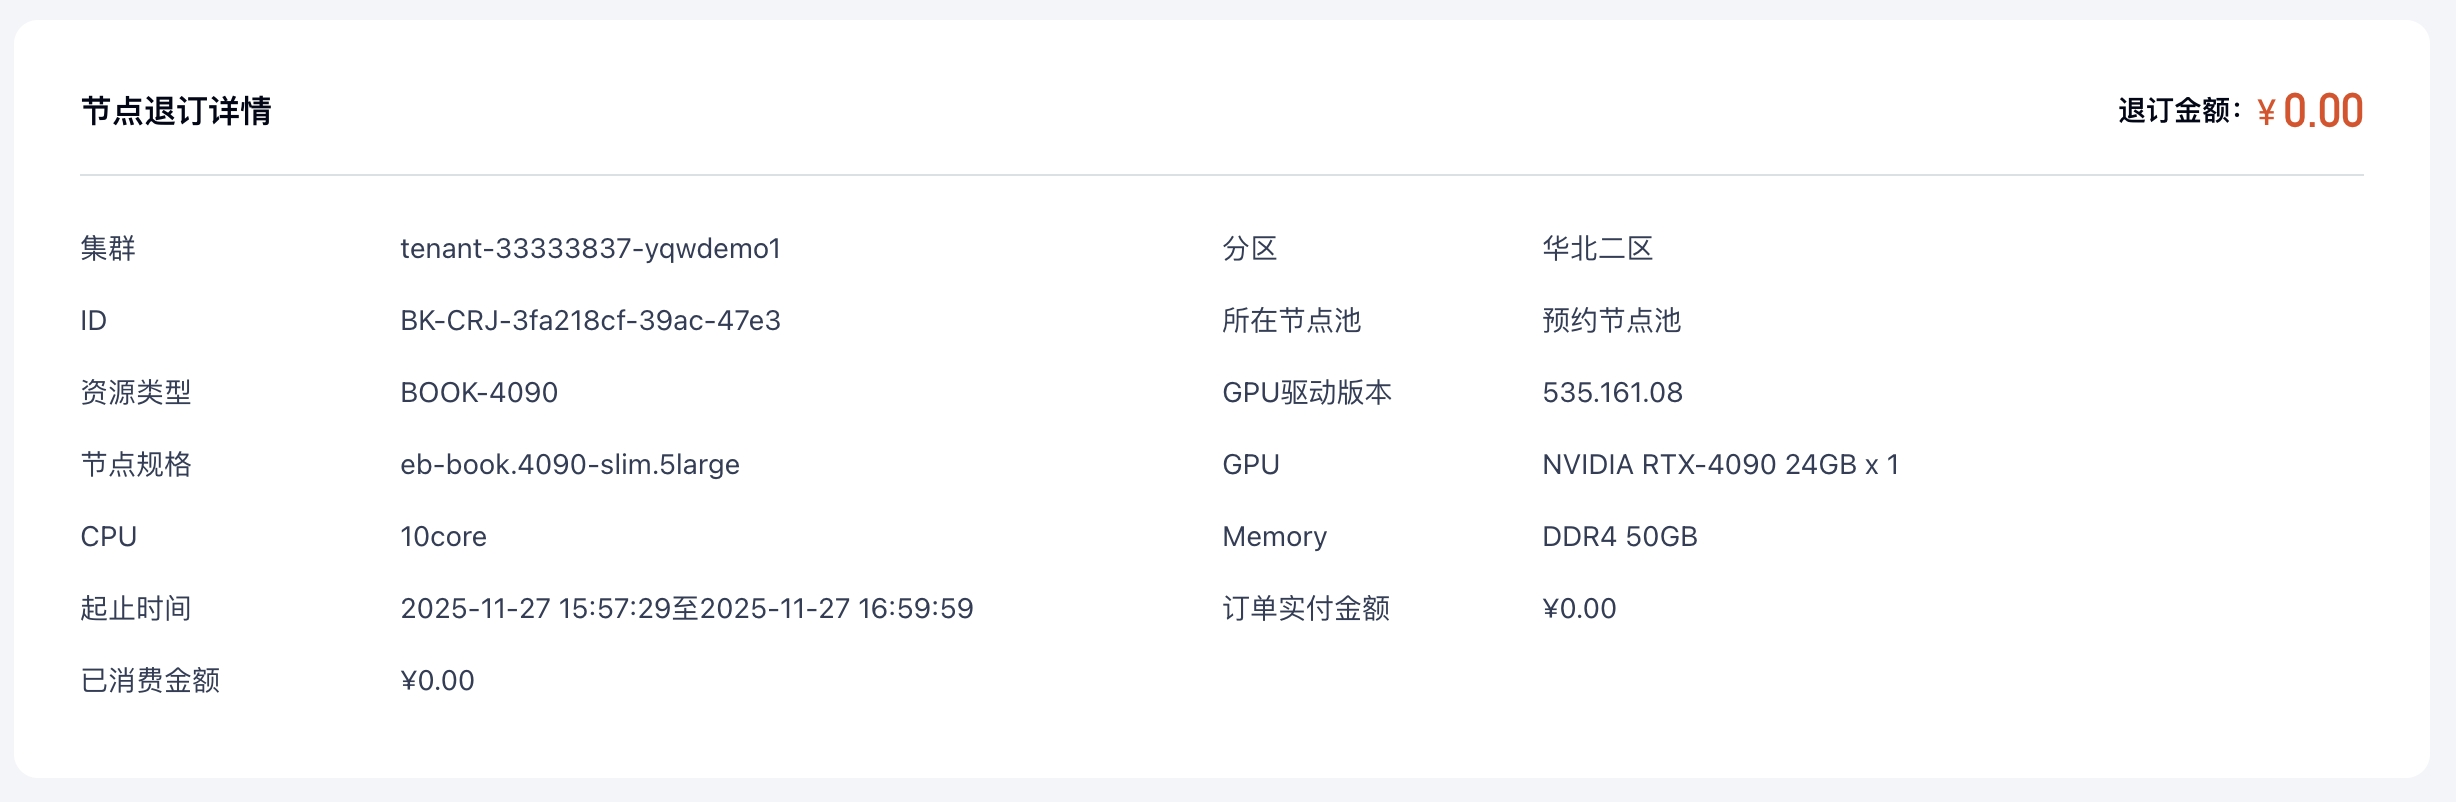2456x802 pixels.
Task: Click the 10core CPU value
Action: [x=443, y=537]
